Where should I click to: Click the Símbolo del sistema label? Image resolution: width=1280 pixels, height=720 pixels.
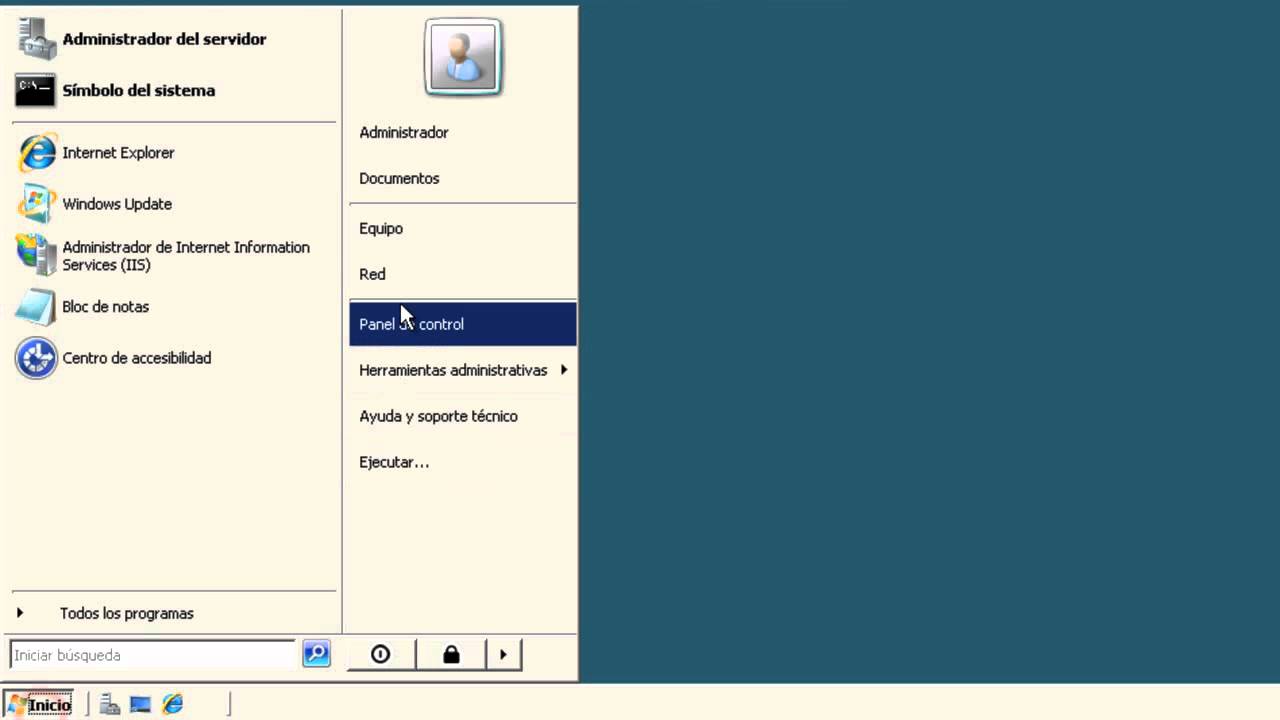(139, 90)
